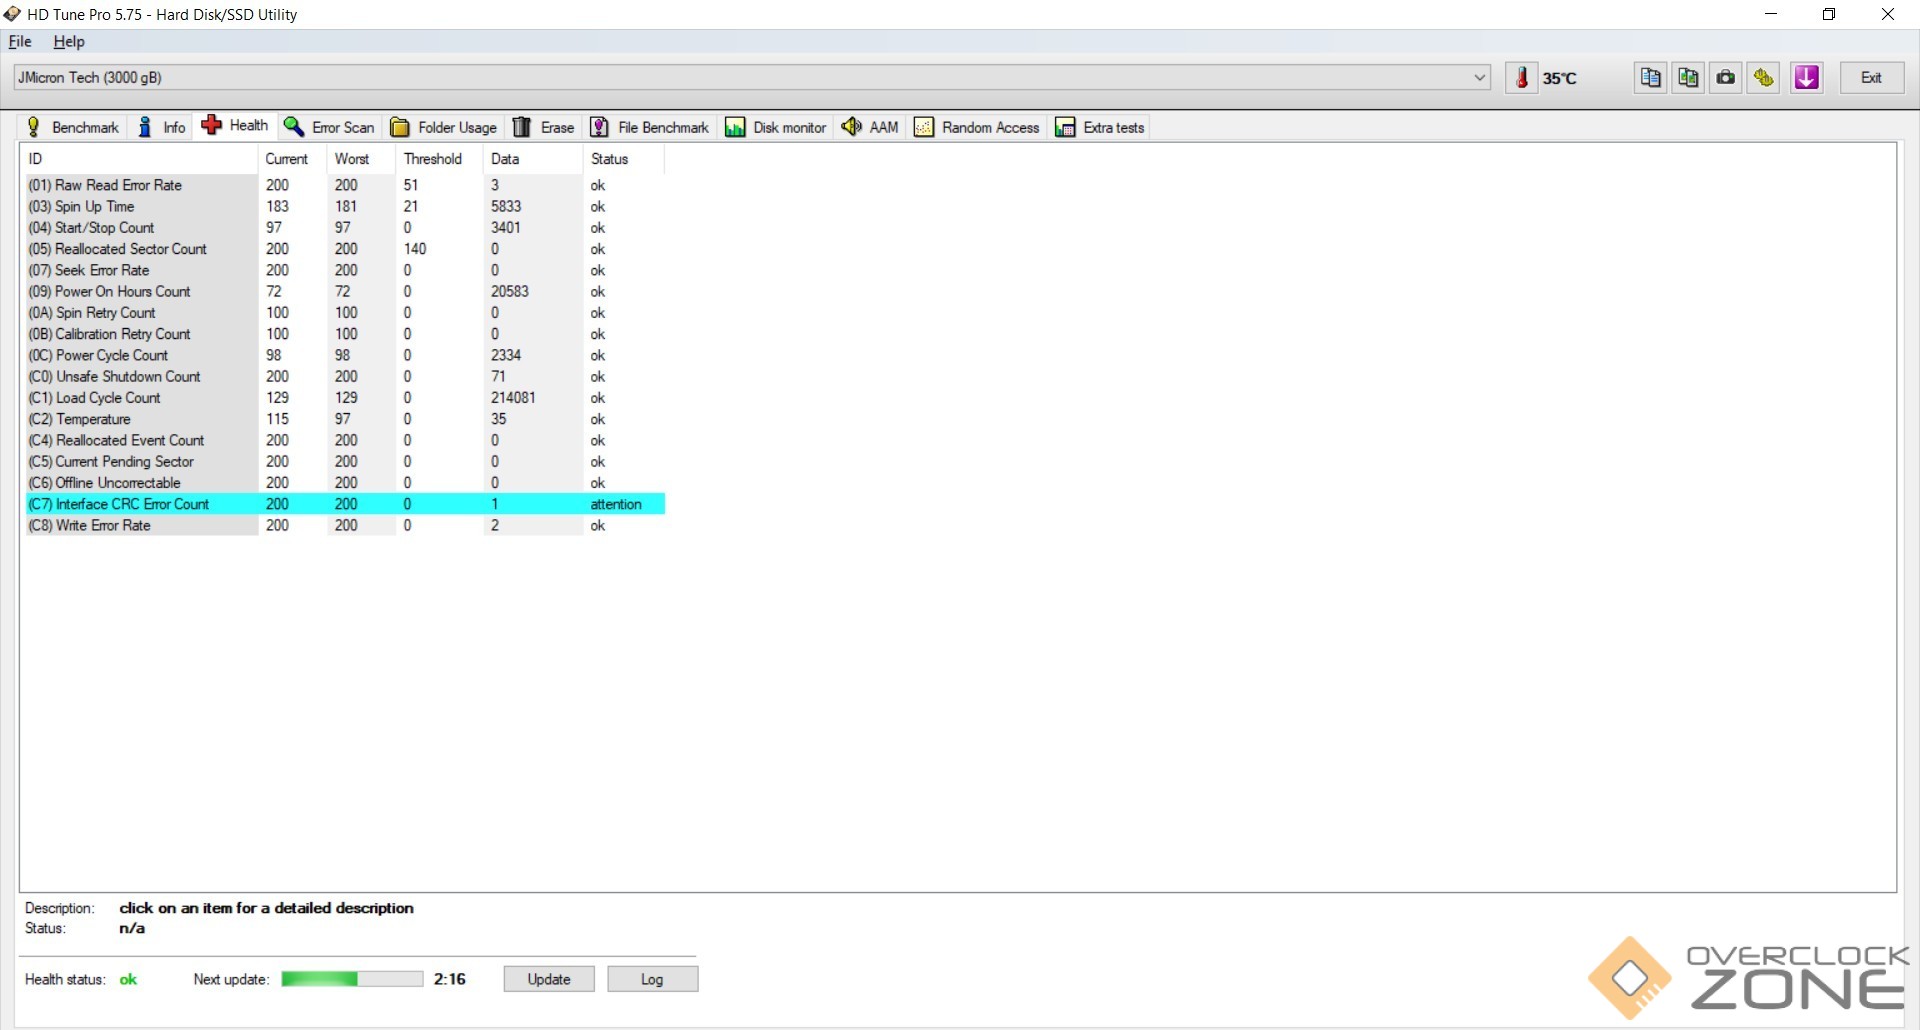Viewport: 1920px width, 1030px height.
Task: Select the (C6) Offline Uncorrectable row
Action: coord(345,483)
